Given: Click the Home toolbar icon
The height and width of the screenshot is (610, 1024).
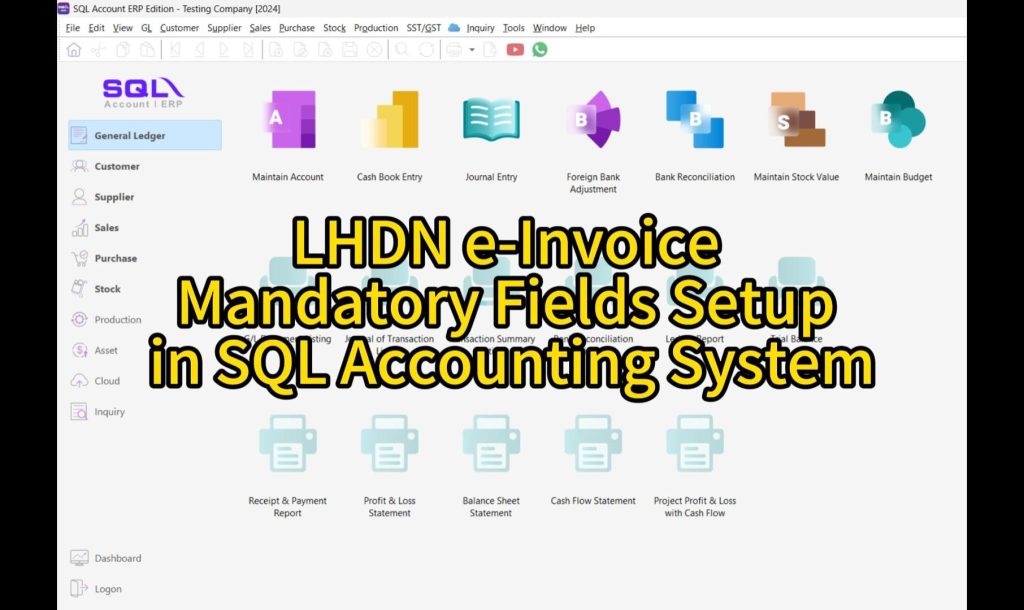Looking at the screenshot, I should [x=74, y=50].
